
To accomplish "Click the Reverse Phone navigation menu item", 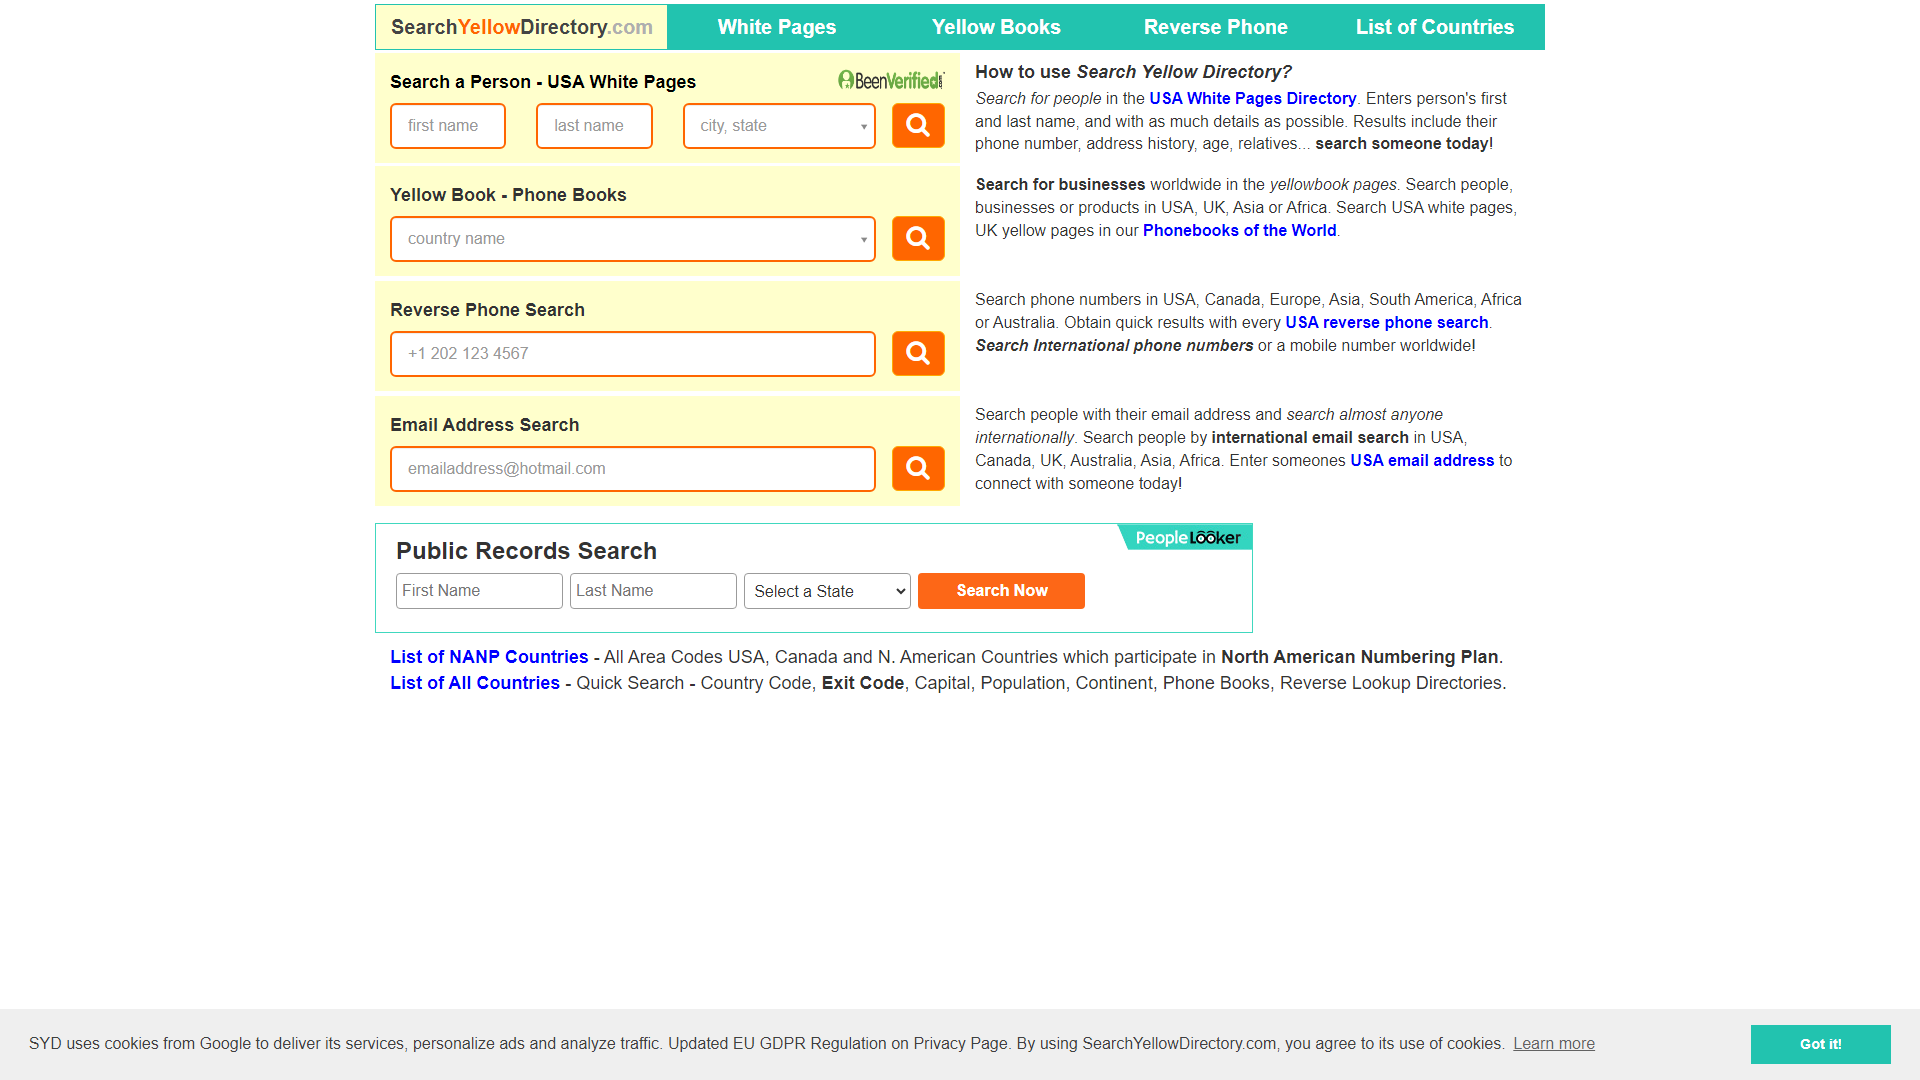I will click(x=1215, y=26).
